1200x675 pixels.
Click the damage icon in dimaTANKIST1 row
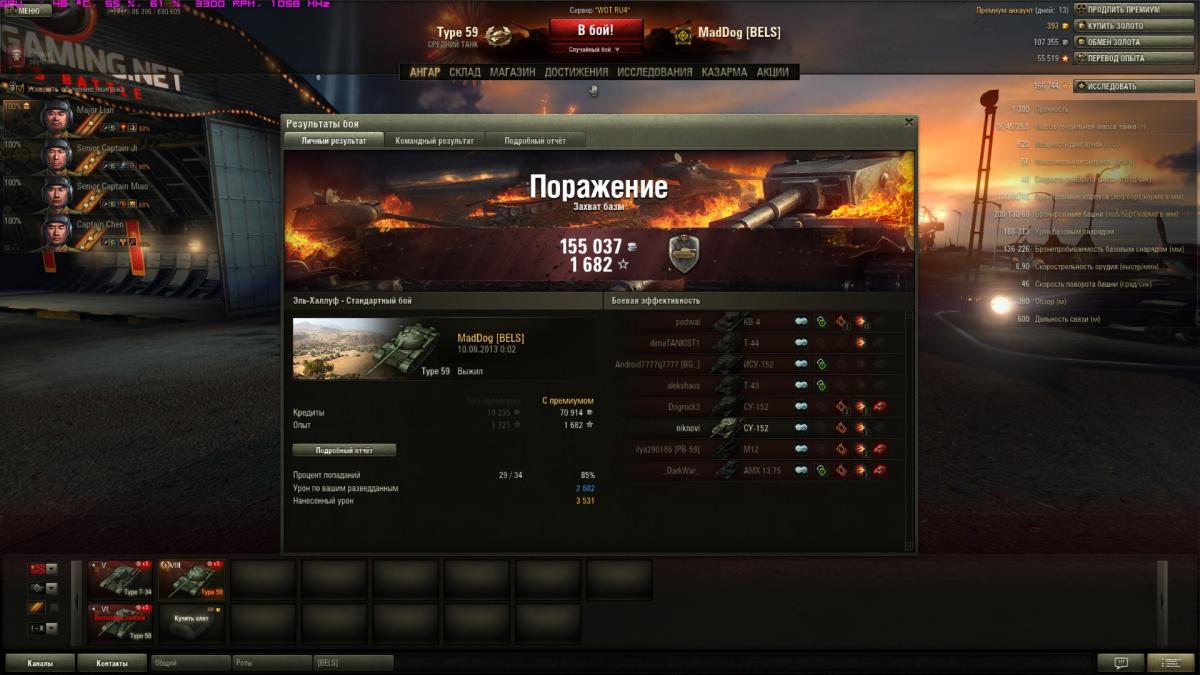pyautogui.click(x=860, y=343)
